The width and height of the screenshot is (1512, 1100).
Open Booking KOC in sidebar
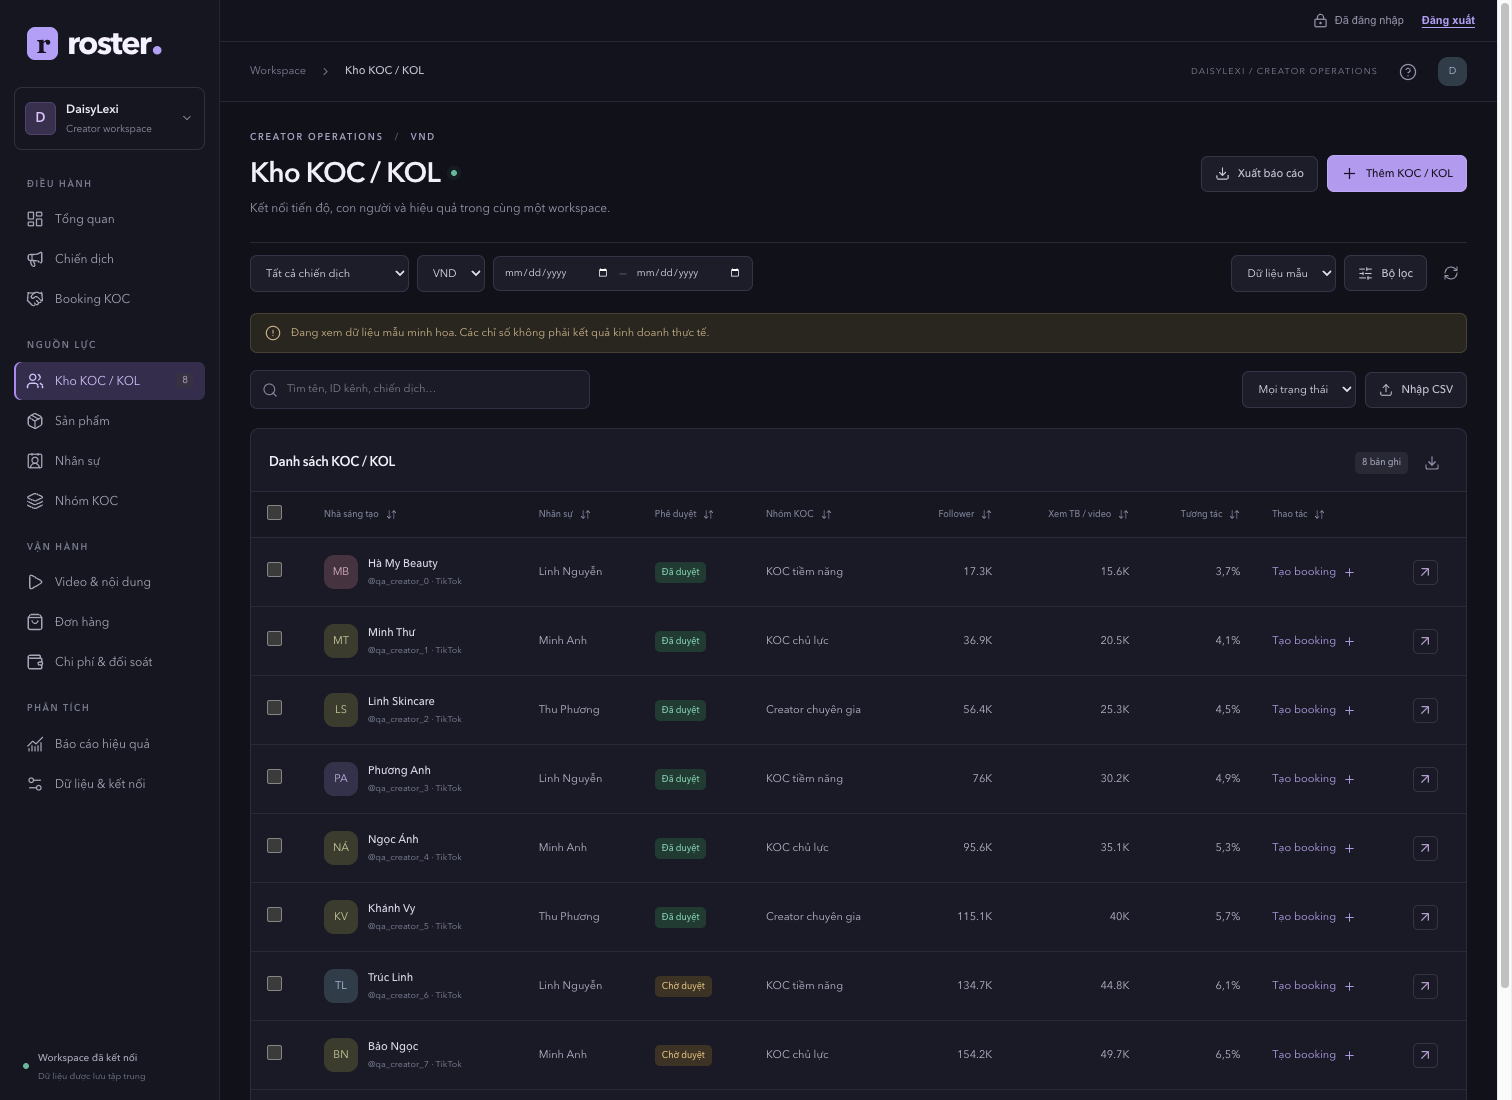[109, 299]
